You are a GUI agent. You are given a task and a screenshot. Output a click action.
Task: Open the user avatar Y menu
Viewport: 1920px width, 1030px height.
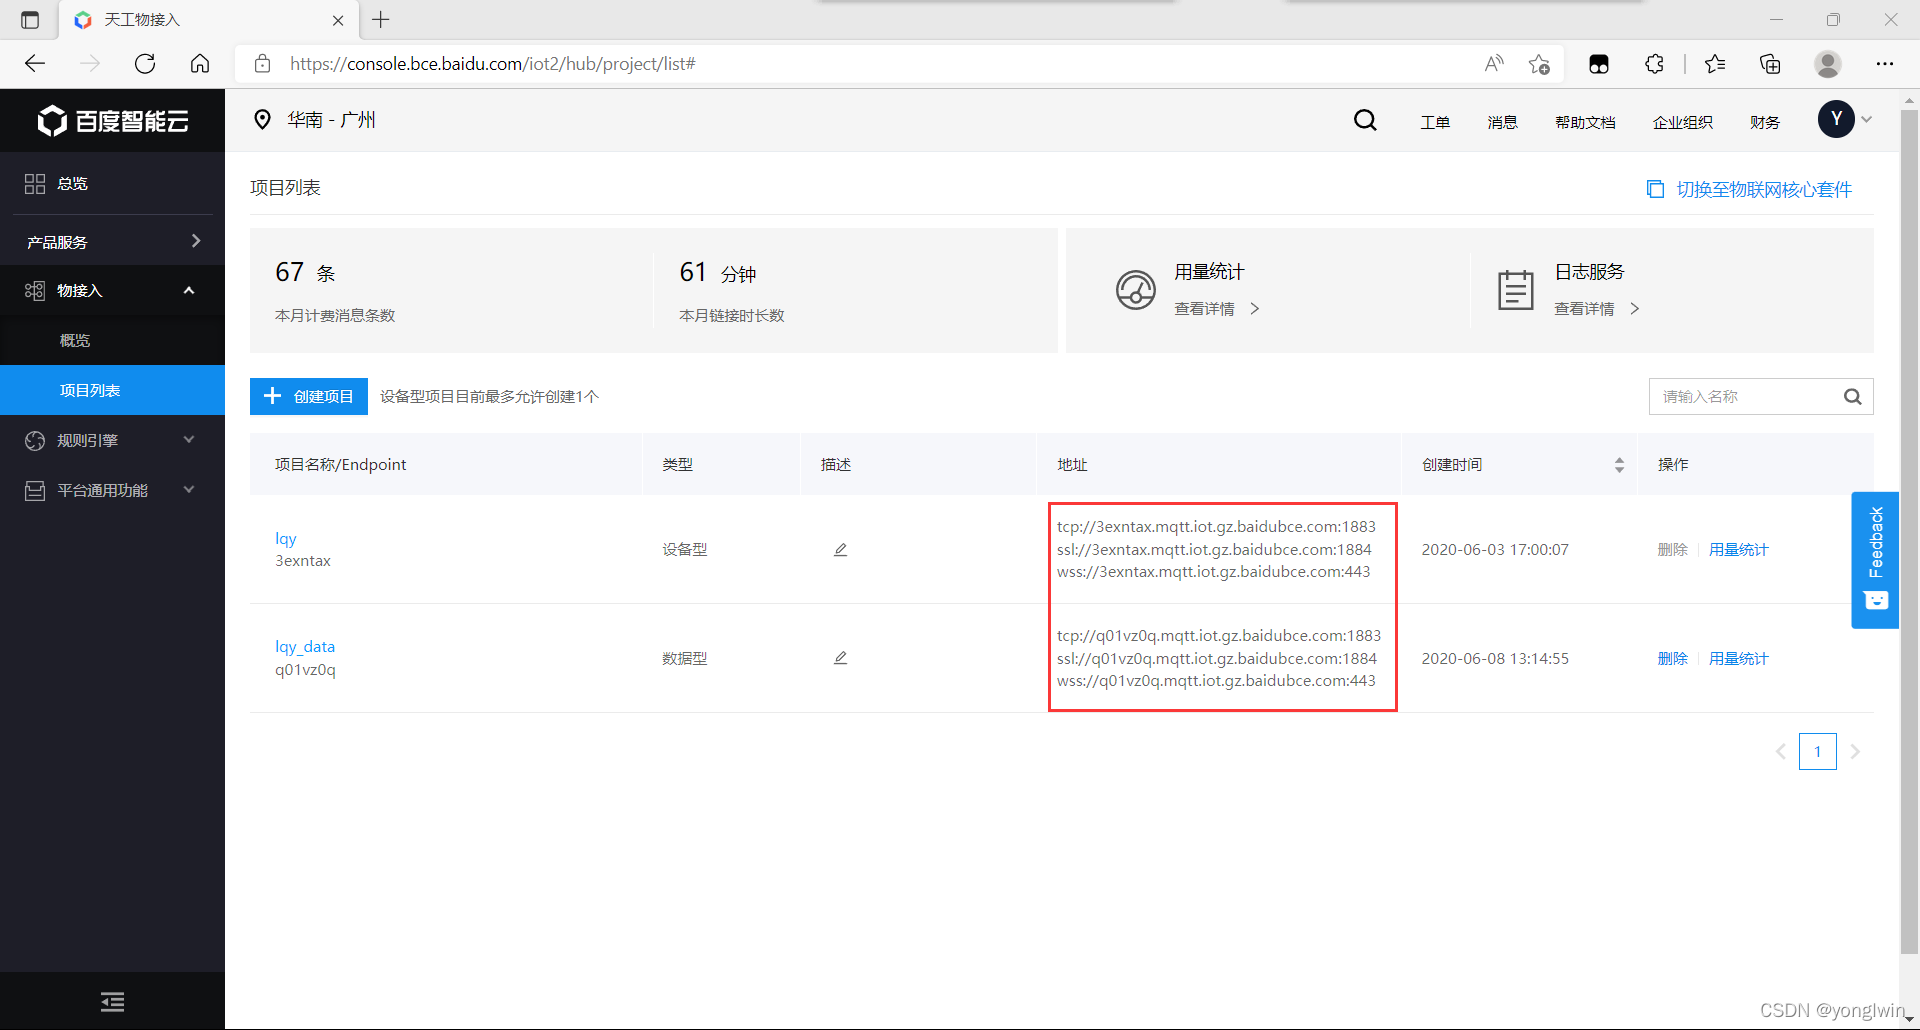(x=1836, y=119)
